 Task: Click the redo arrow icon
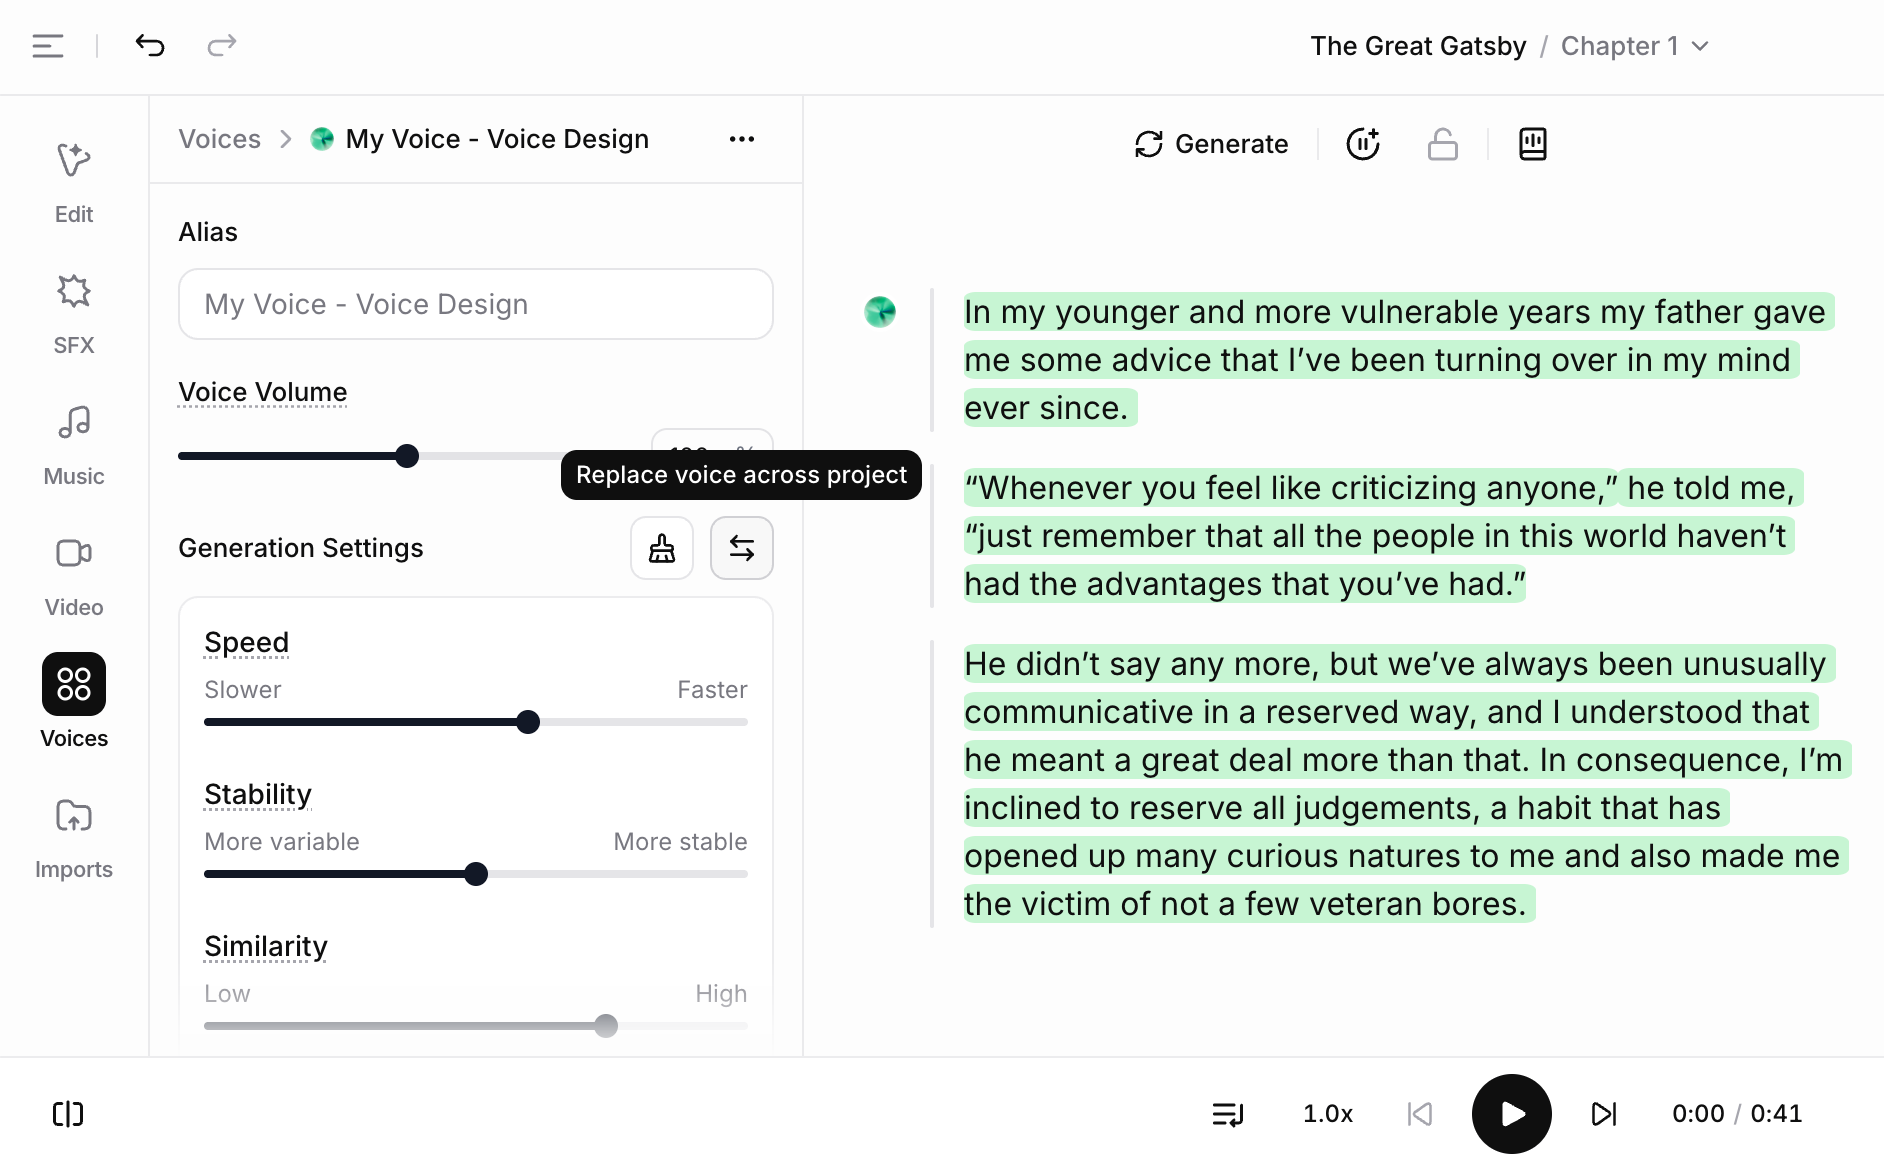coord(221,45)
